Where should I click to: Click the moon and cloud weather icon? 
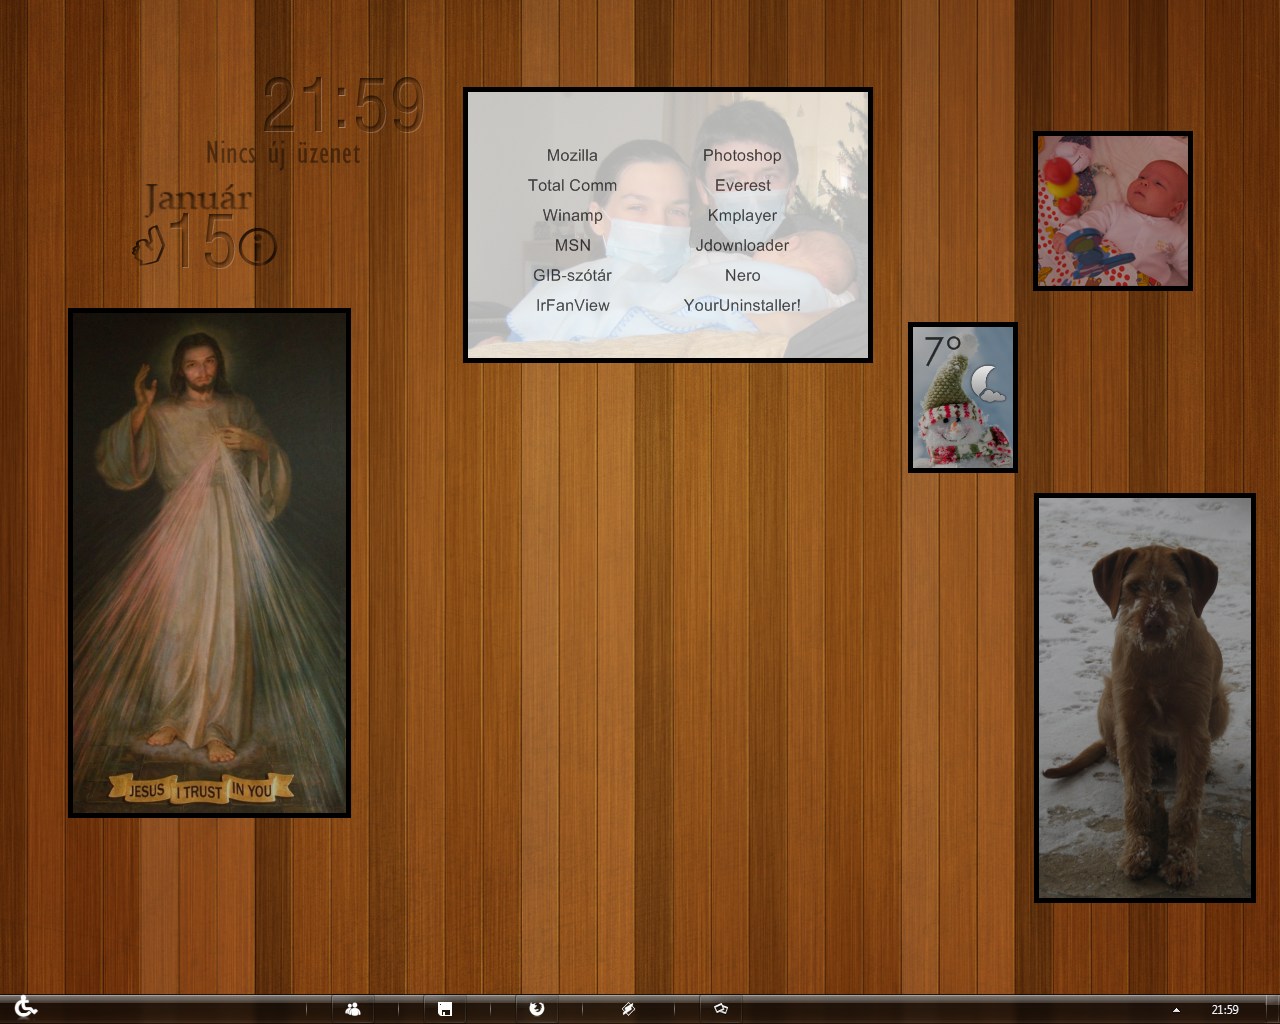(987, 384)
